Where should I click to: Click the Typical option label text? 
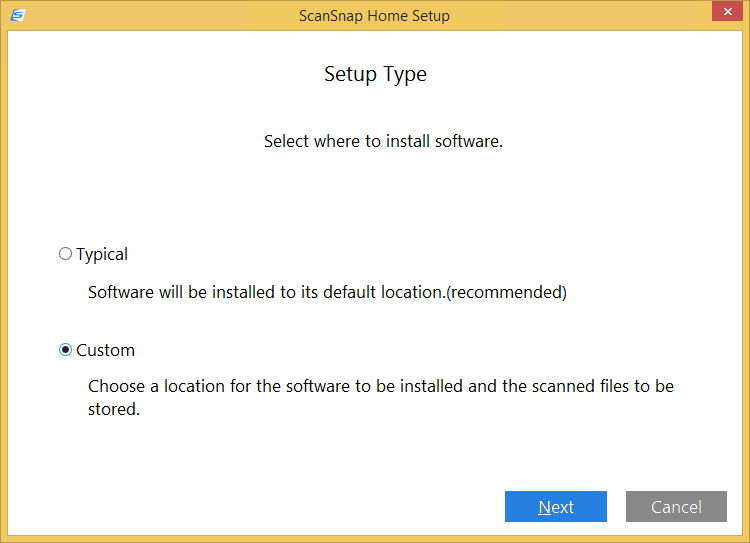(x=102, y=254)
